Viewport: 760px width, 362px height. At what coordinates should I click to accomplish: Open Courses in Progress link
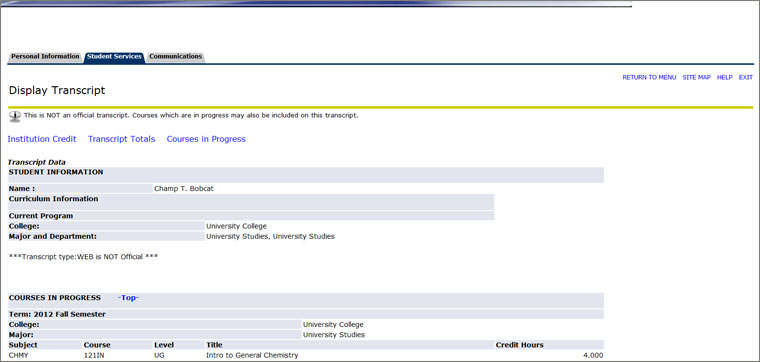click(x=206, y=139)
